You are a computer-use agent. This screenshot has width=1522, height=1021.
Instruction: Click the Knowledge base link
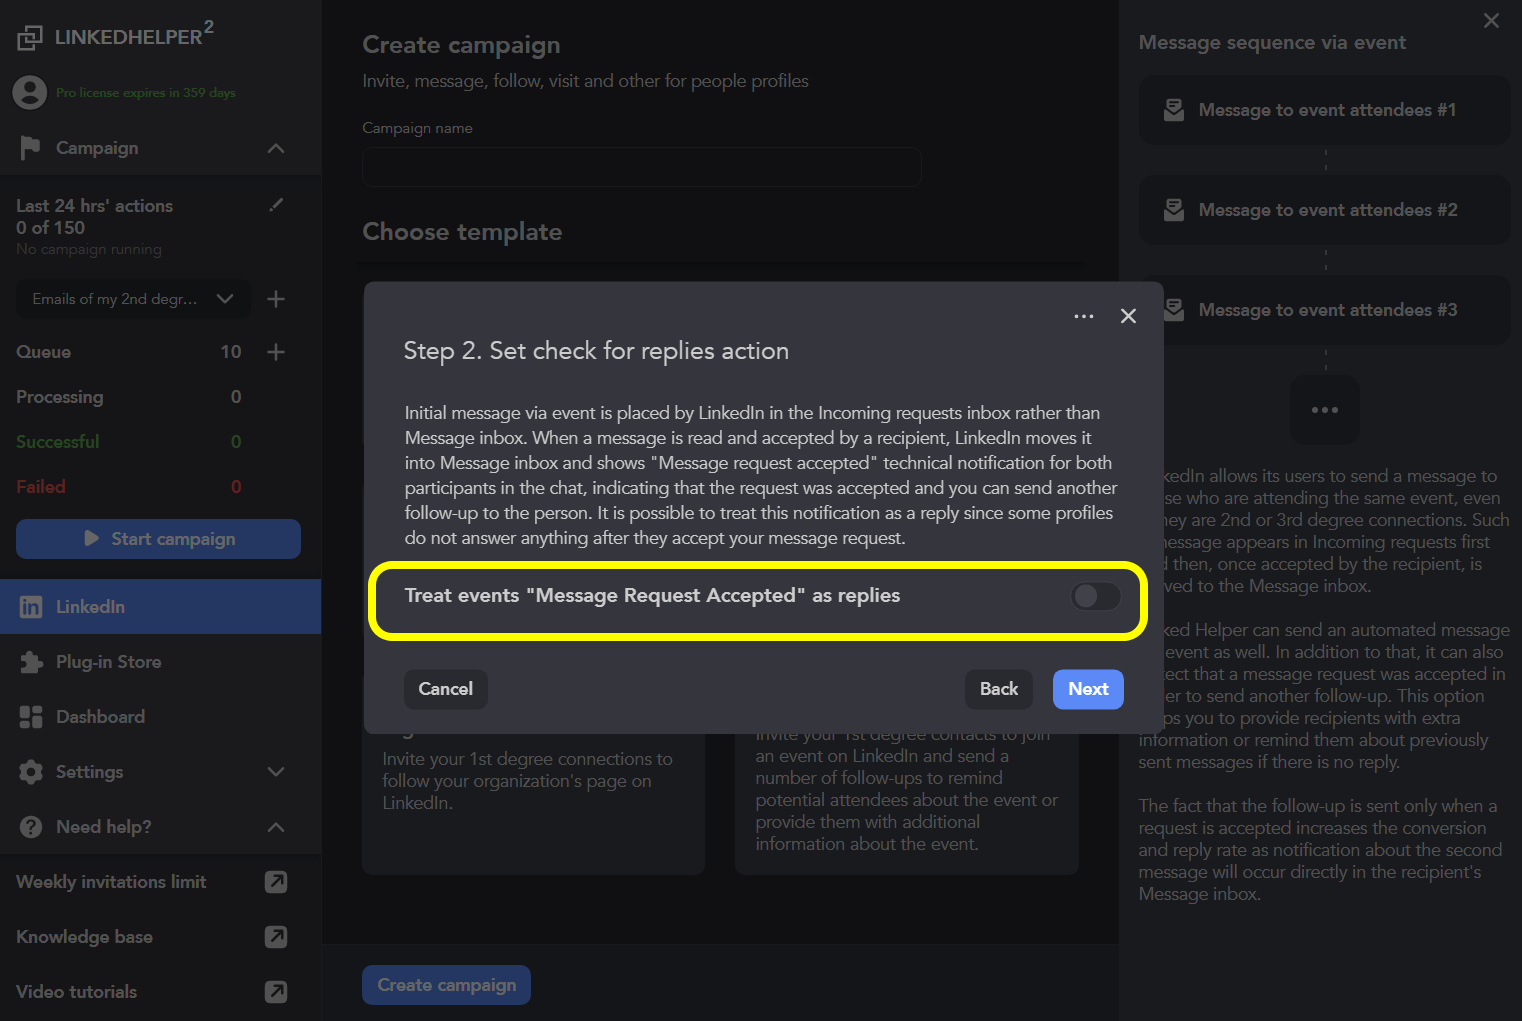click(x=84, y=937)
